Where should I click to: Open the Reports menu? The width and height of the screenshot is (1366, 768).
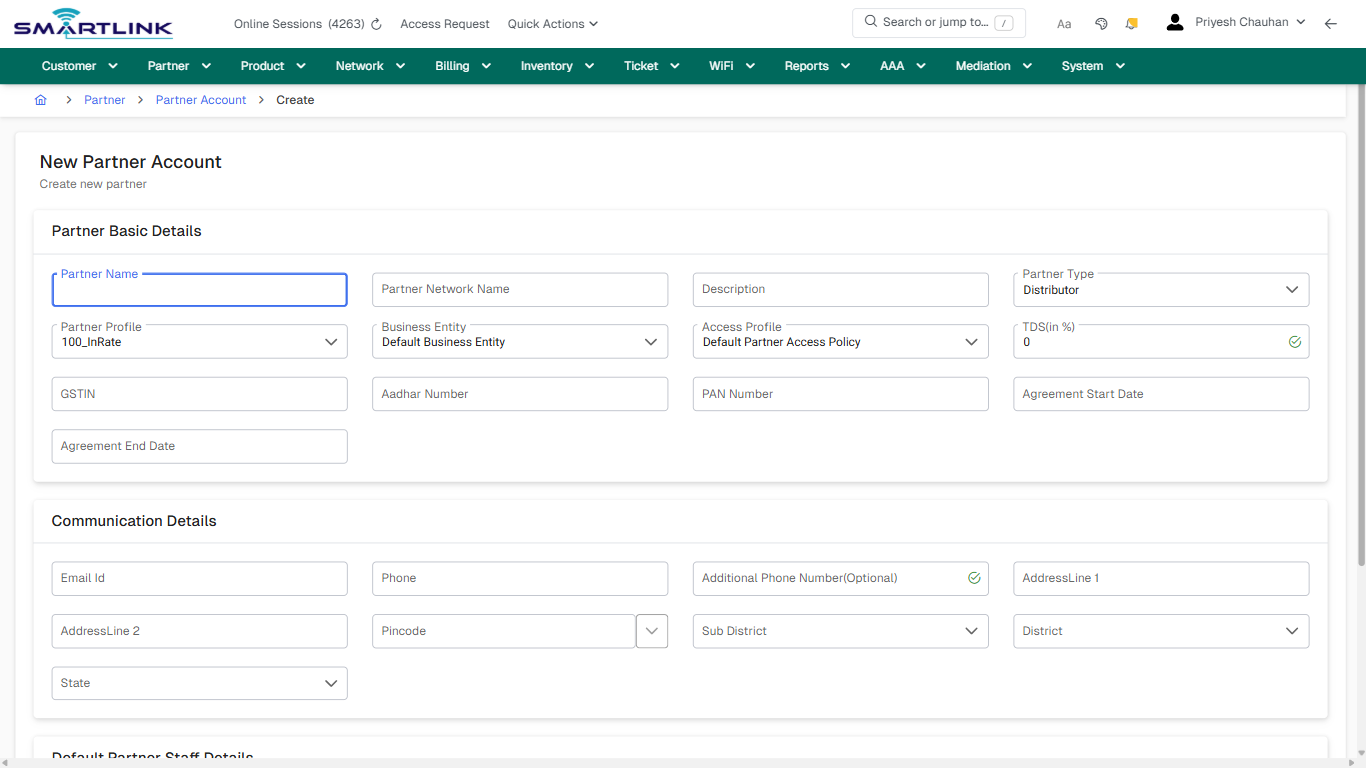(816, 65)
